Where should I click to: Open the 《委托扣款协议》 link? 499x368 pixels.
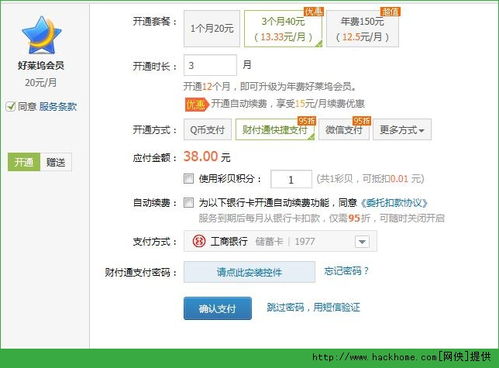pyautogui.click(x=394, y=203)
